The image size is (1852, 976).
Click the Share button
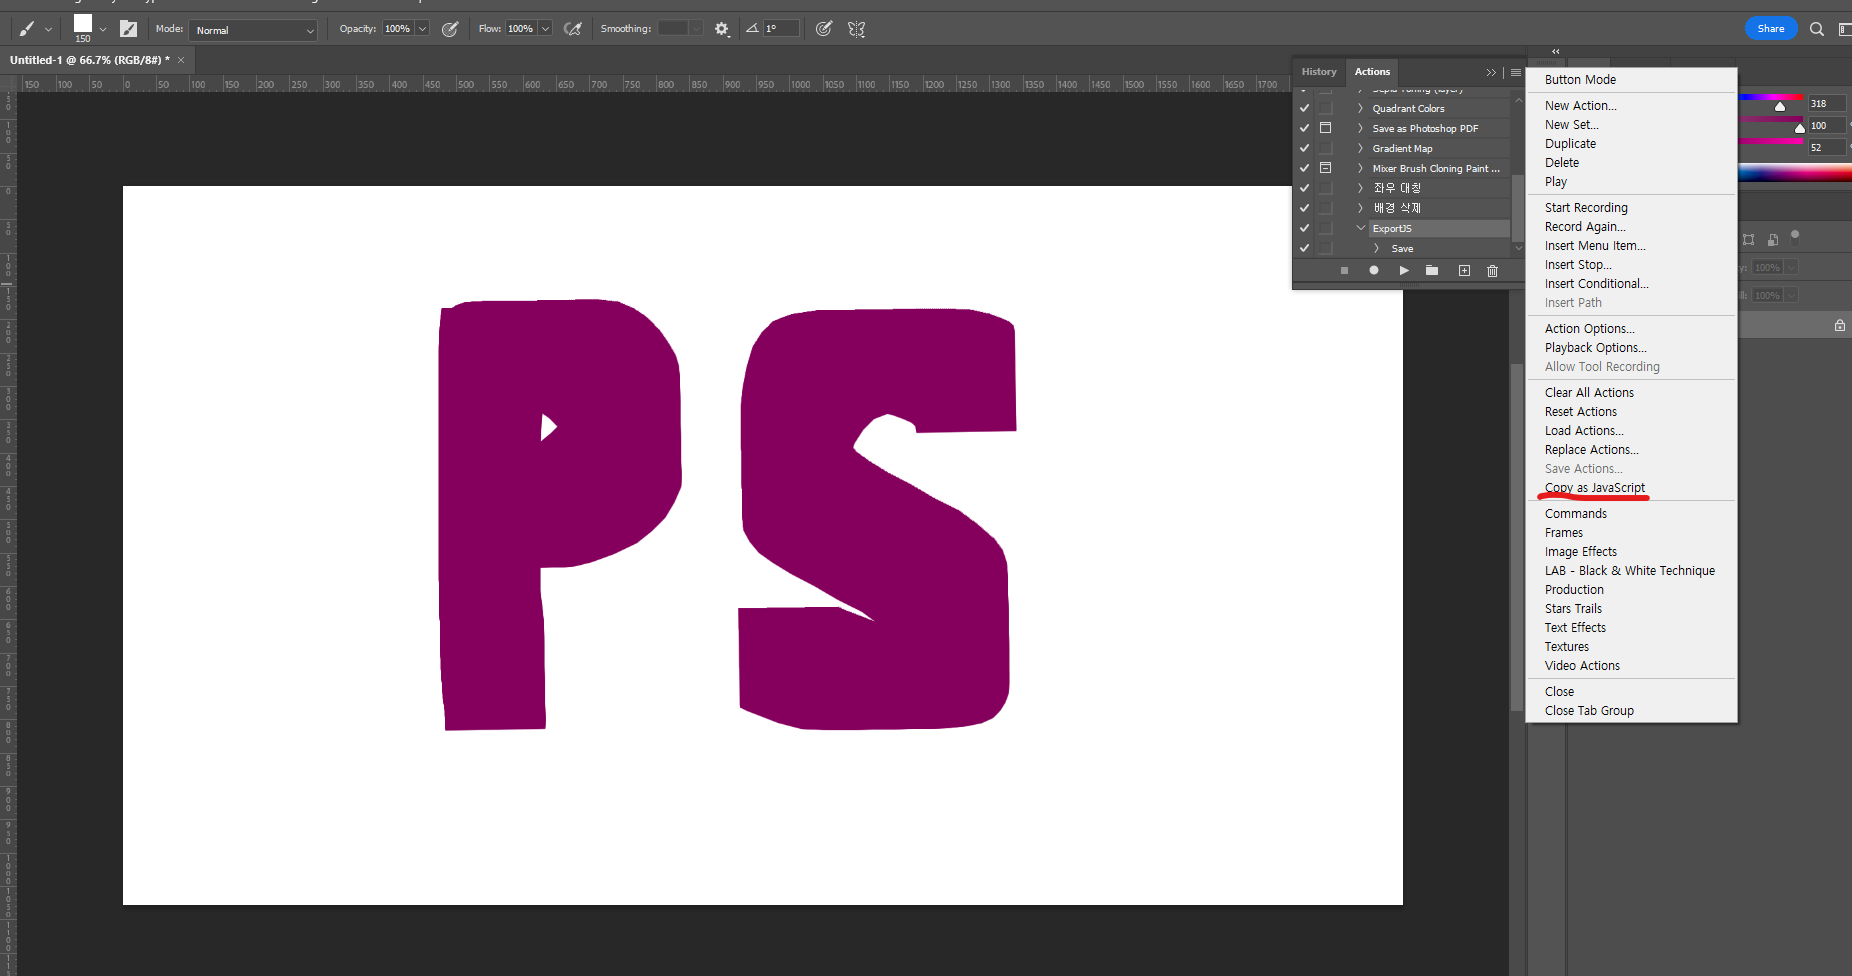[1771, 28]
